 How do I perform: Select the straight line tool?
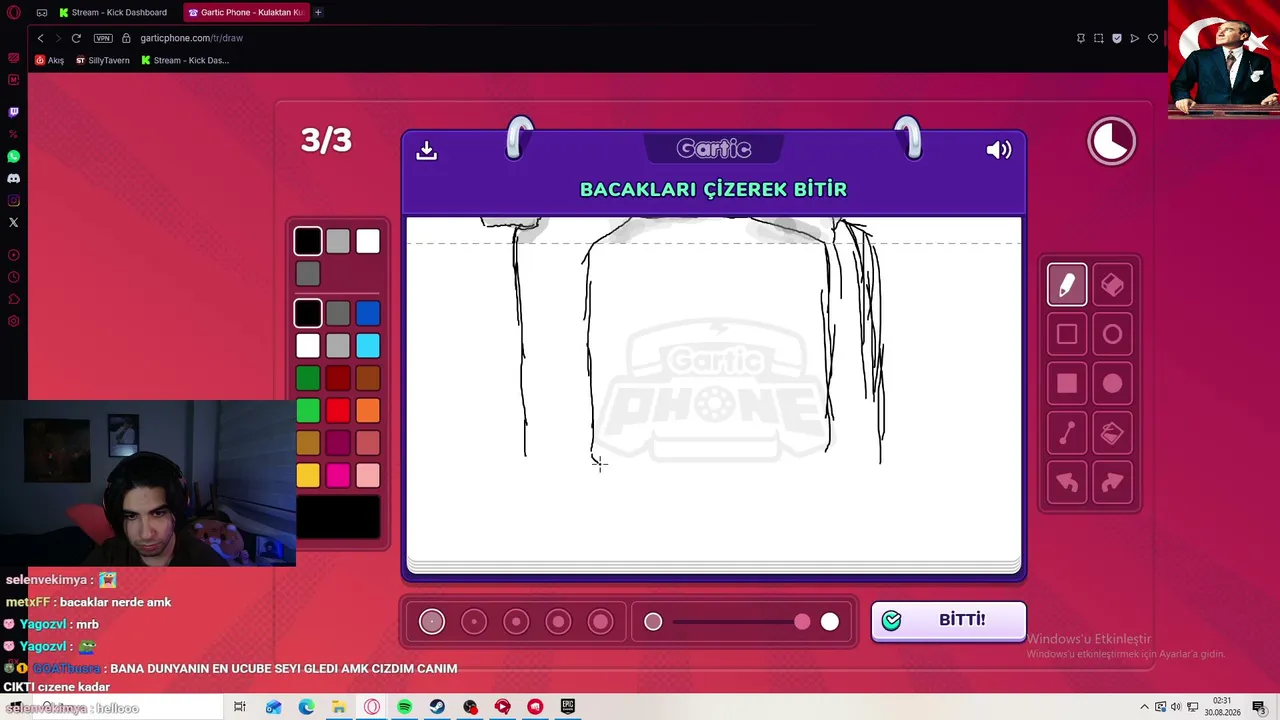[x=1067, y=433]
